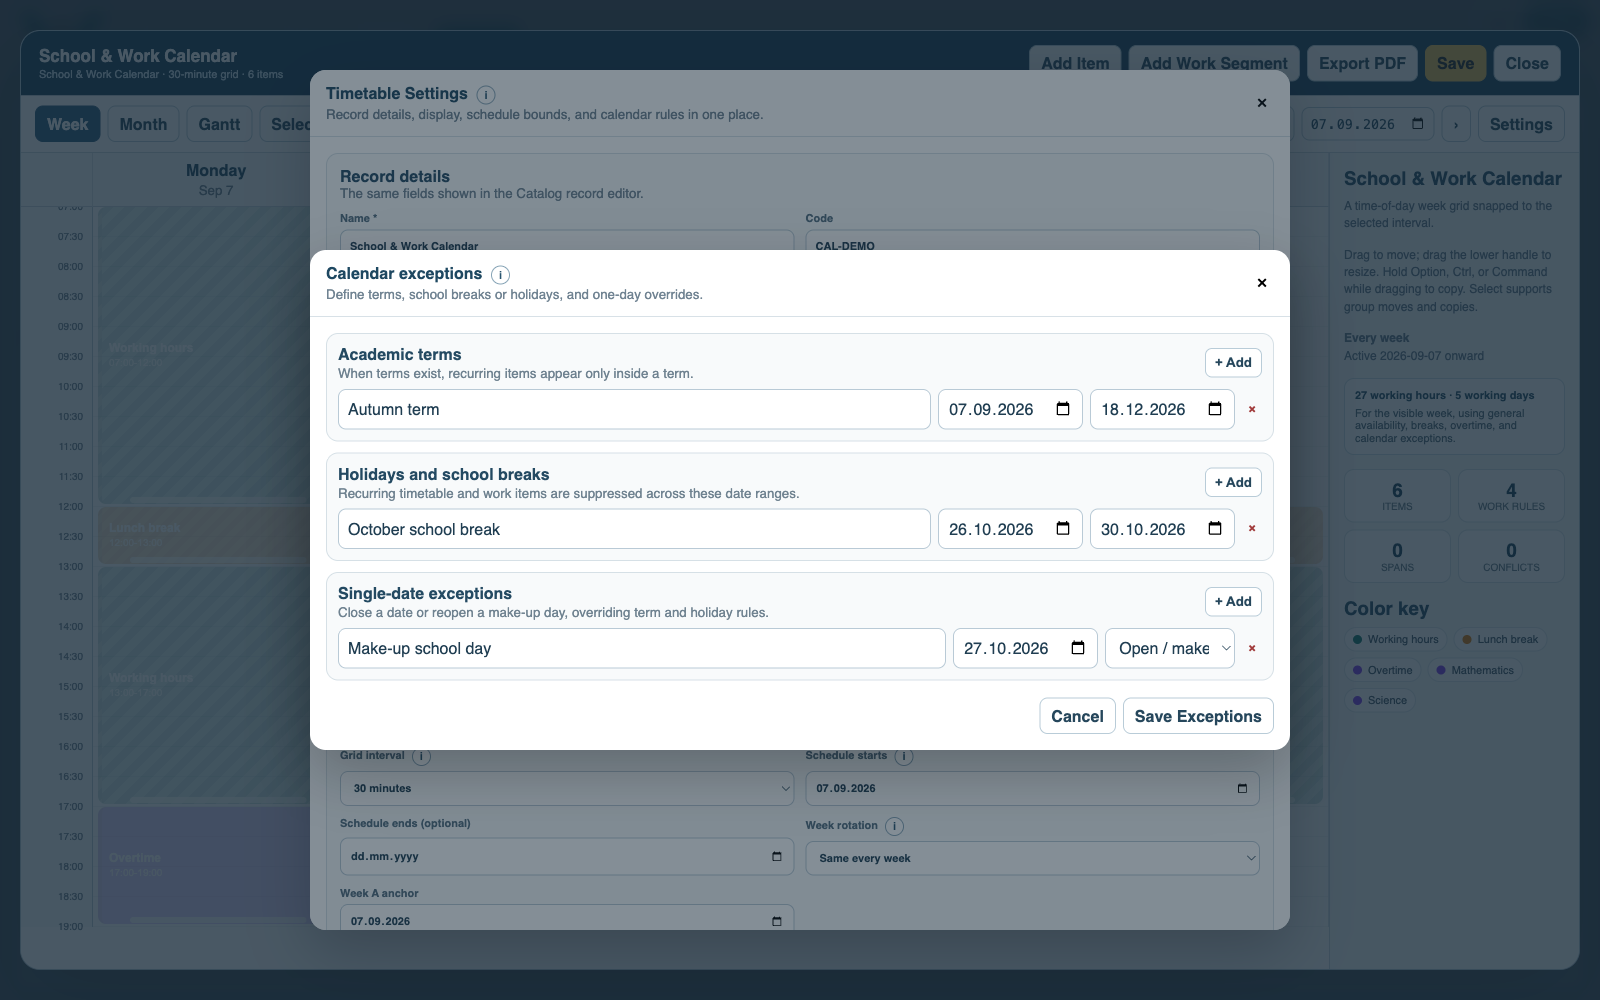Screen dimensions: 1600x1000
Task: Edit the October school break name field
Action: pyautogui.click(x=634, y=529)
